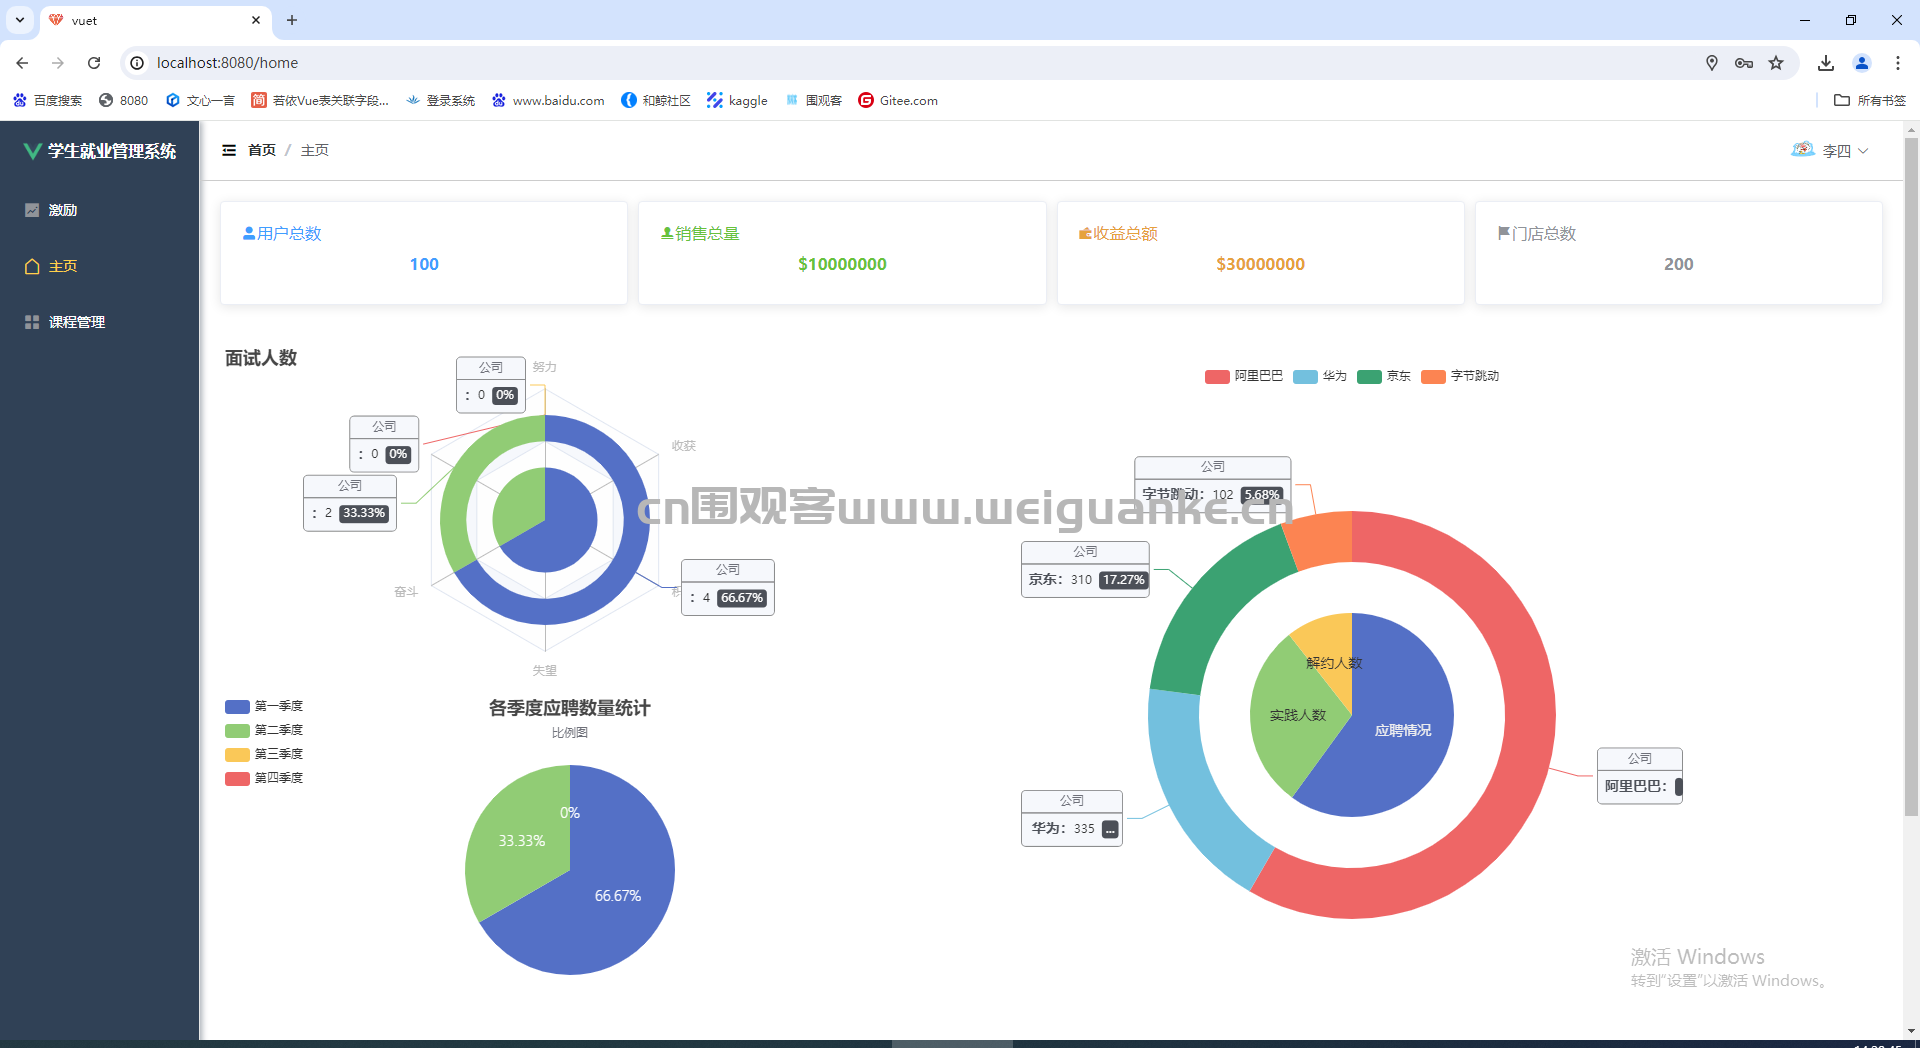Open the browser downloads icon

[1826, 63]
